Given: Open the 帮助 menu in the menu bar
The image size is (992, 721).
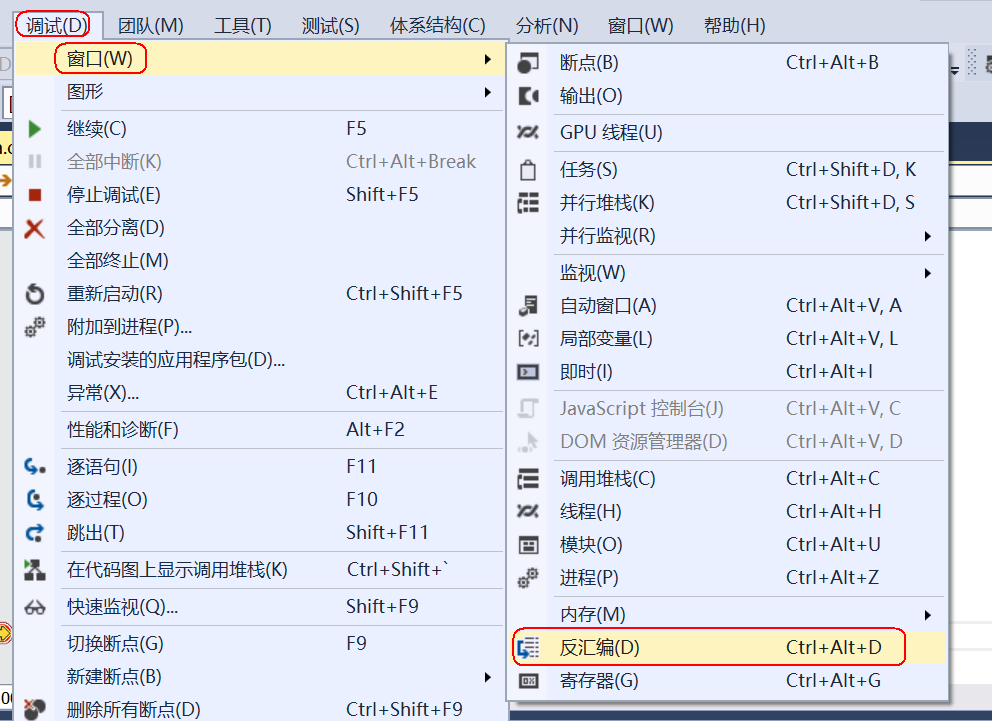Looking at the screenshot, I should [x=734, y=24].
